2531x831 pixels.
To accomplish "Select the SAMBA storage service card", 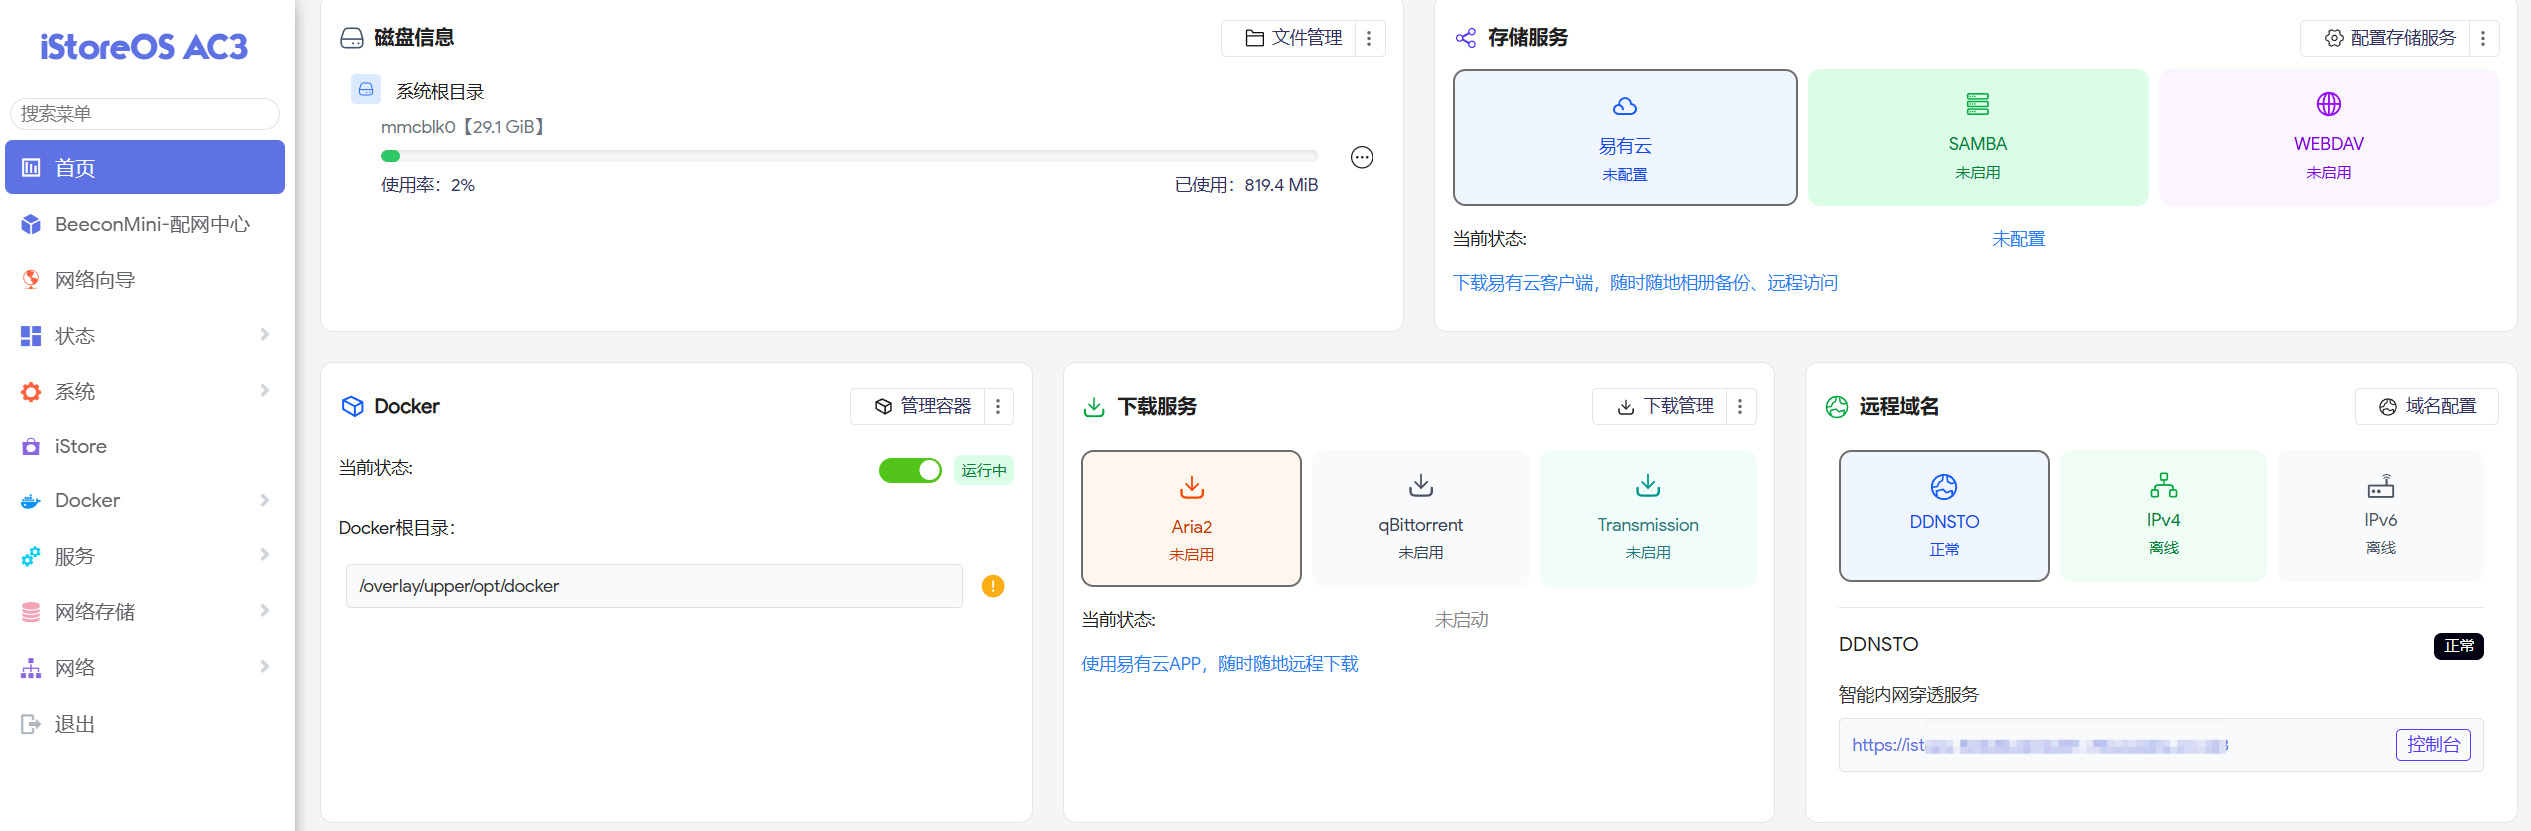I will 1976,138.
